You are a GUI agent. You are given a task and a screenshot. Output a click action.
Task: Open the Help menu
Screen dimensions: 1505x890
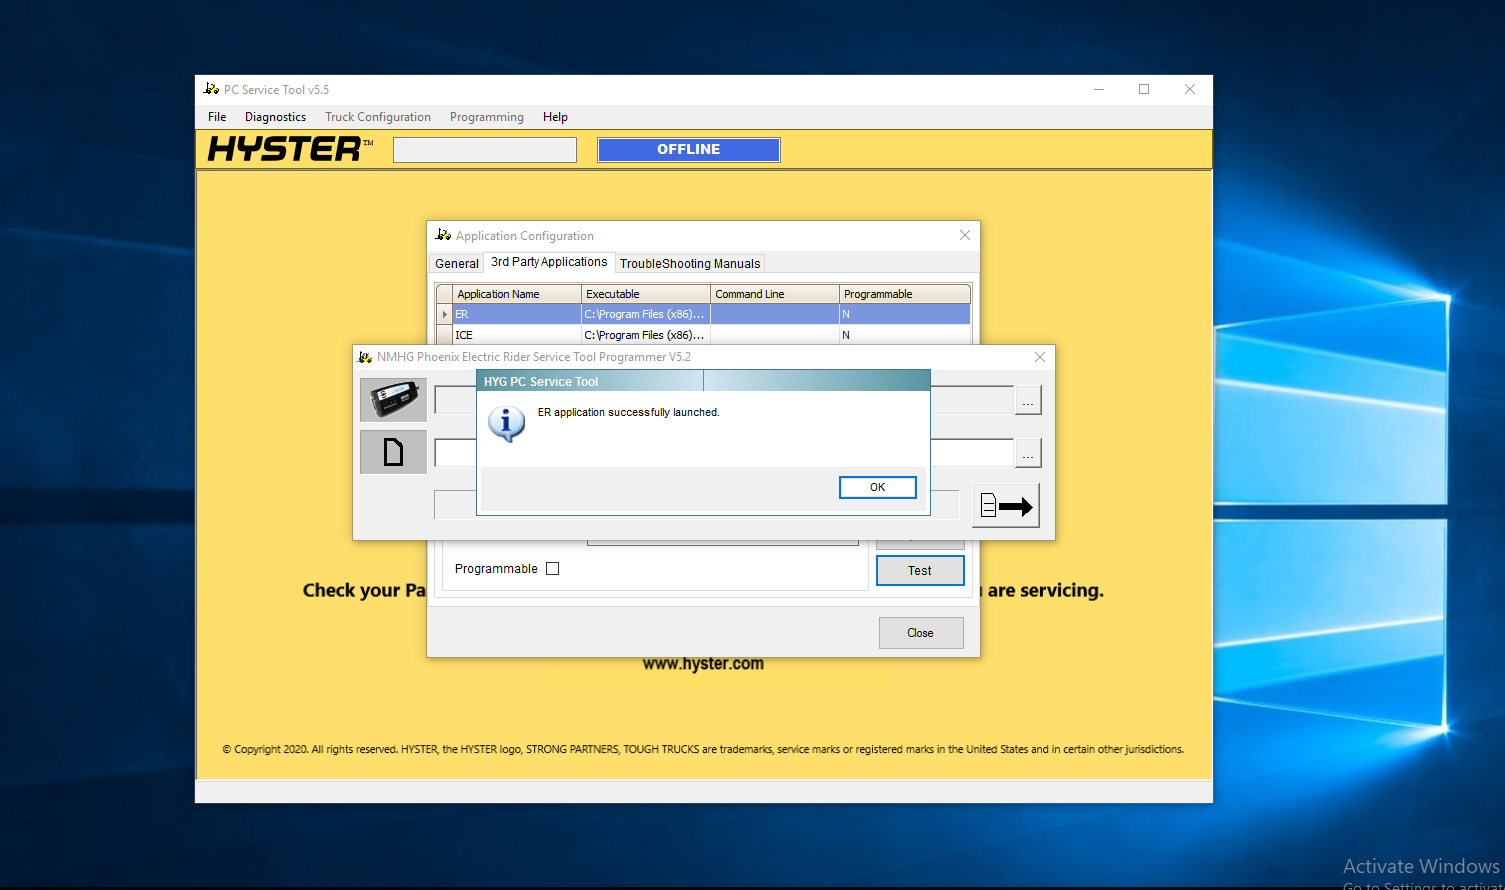click(555, 117)
